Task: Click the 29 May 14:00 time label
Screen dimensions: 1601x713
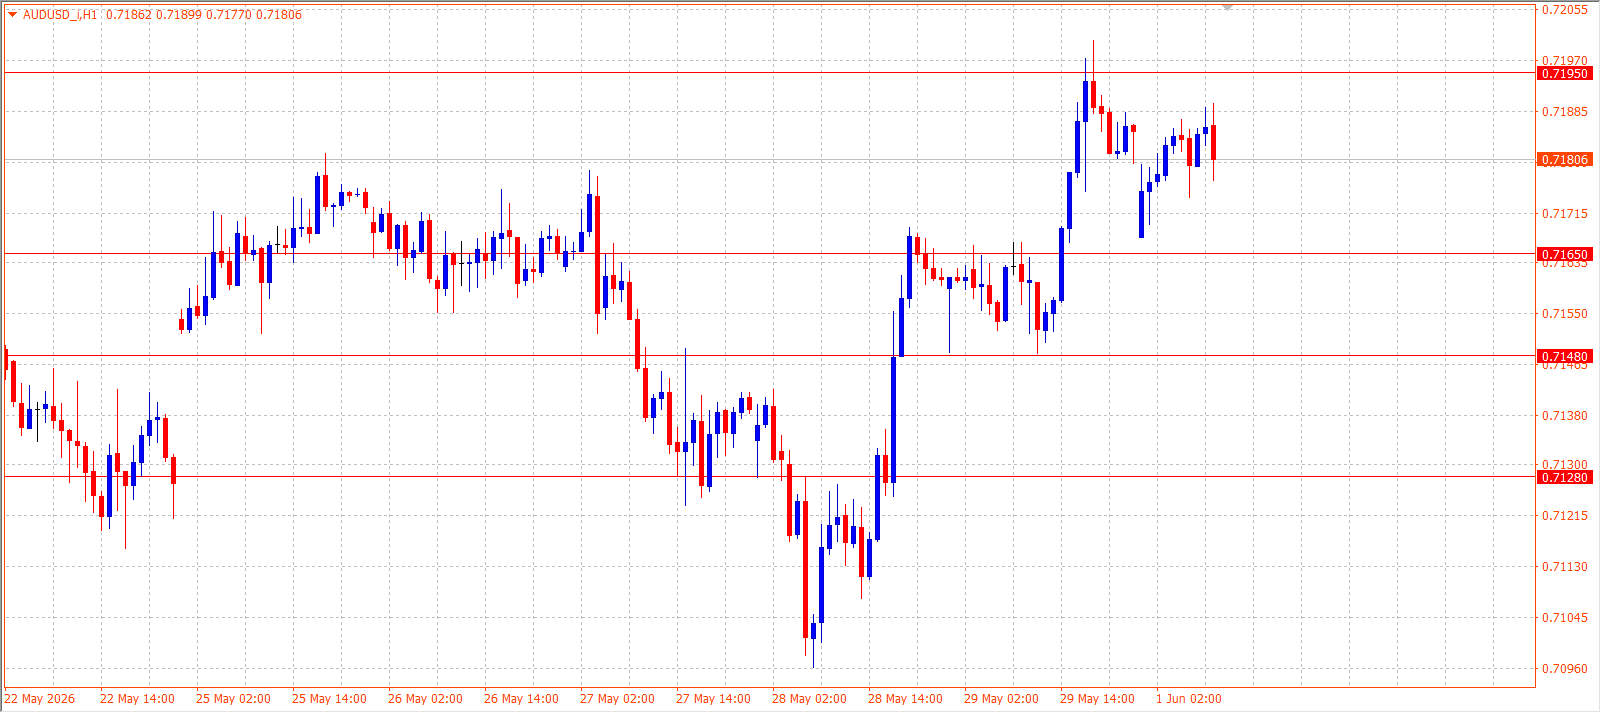Action: pos(1097,699)
